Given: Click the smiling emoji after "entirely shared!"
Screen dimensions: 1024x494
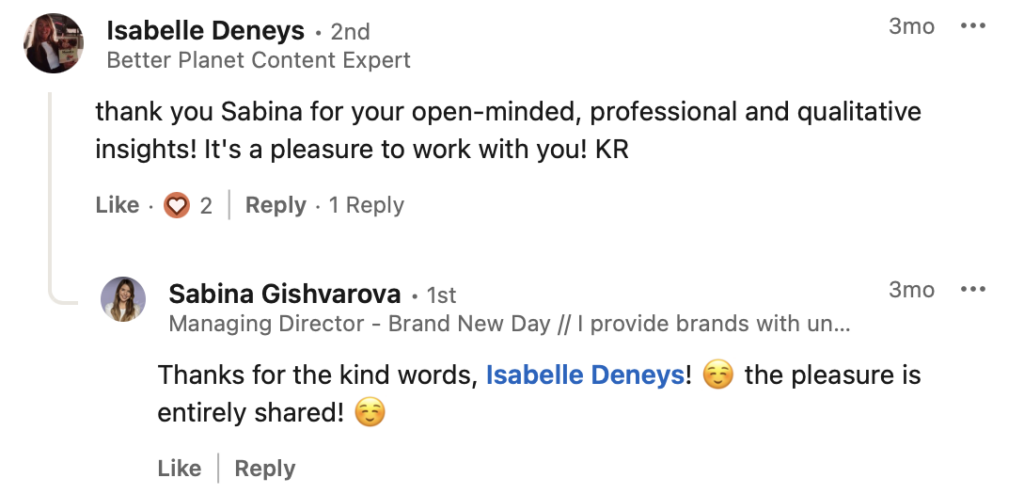Looking at the screenshot, I should (370, 413).
